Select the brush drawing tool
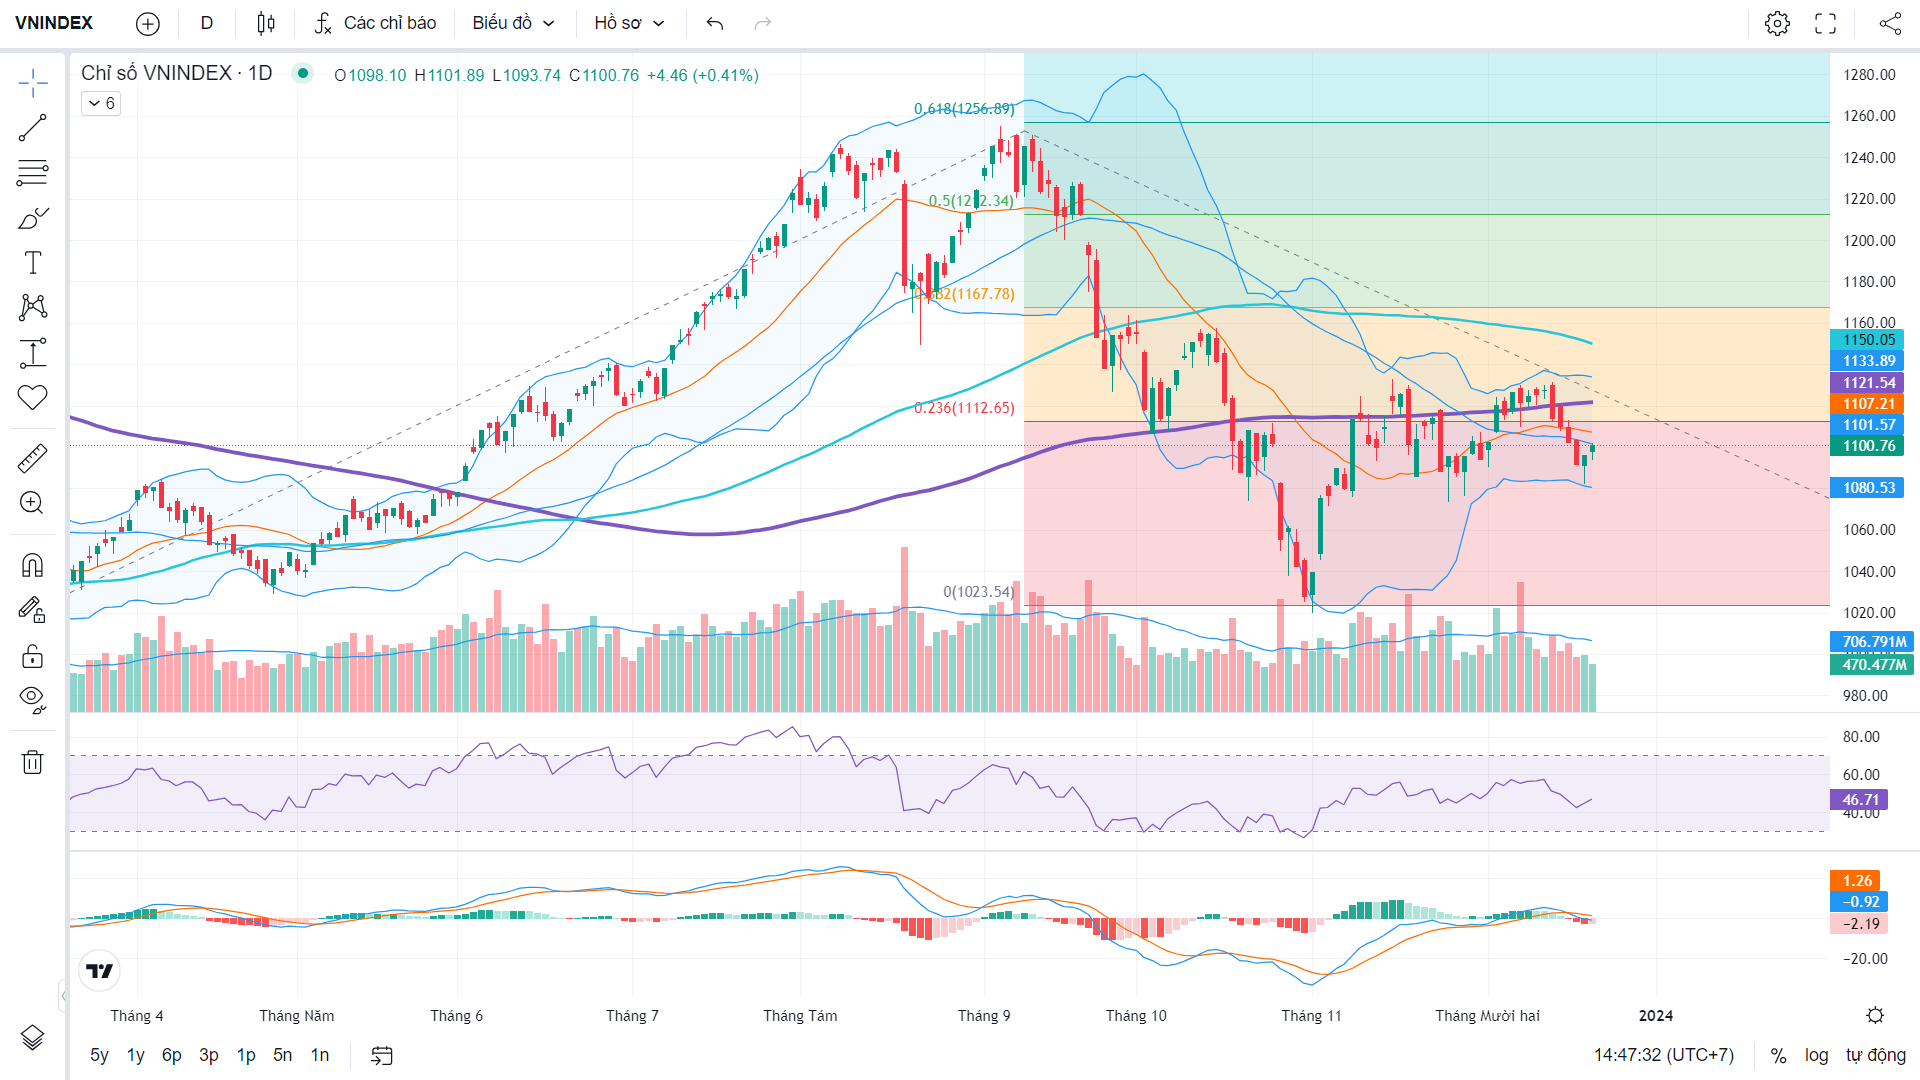 [32, 218]
